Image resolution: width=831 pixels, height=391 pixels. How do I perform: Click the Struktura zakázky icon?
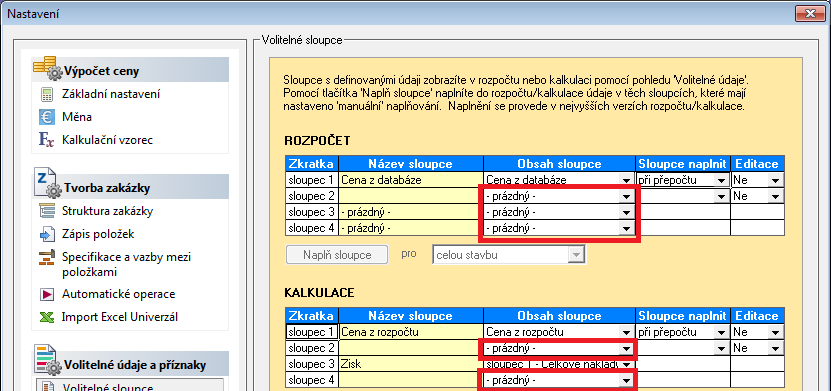pyautogui.click(x=47, y=211)
